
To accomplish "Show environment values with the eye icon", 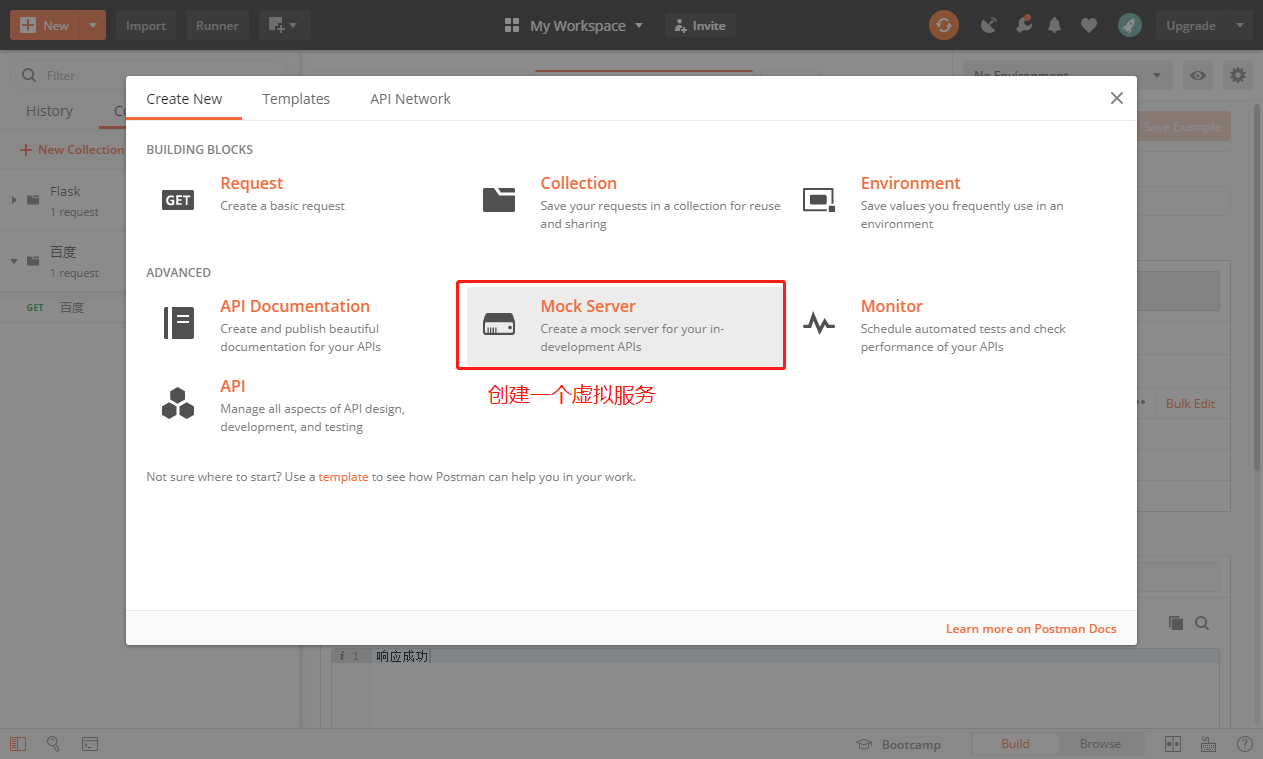I will click(x=1197, y=74).
